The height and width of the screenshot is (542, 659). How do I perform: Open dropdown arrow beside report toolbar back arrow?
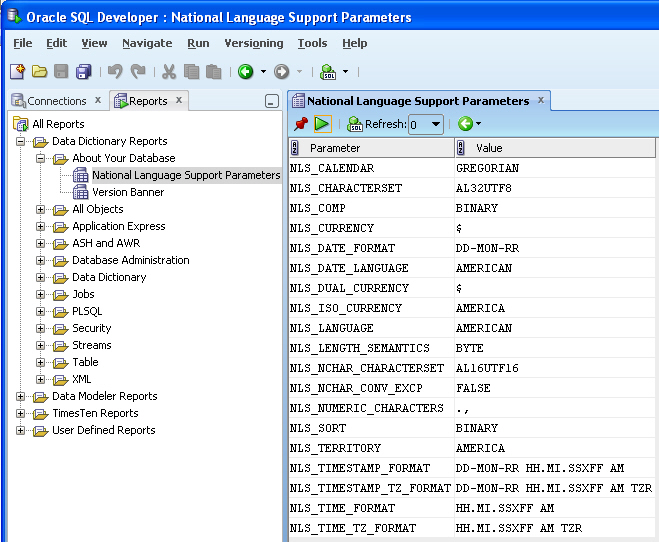(479, 124)
